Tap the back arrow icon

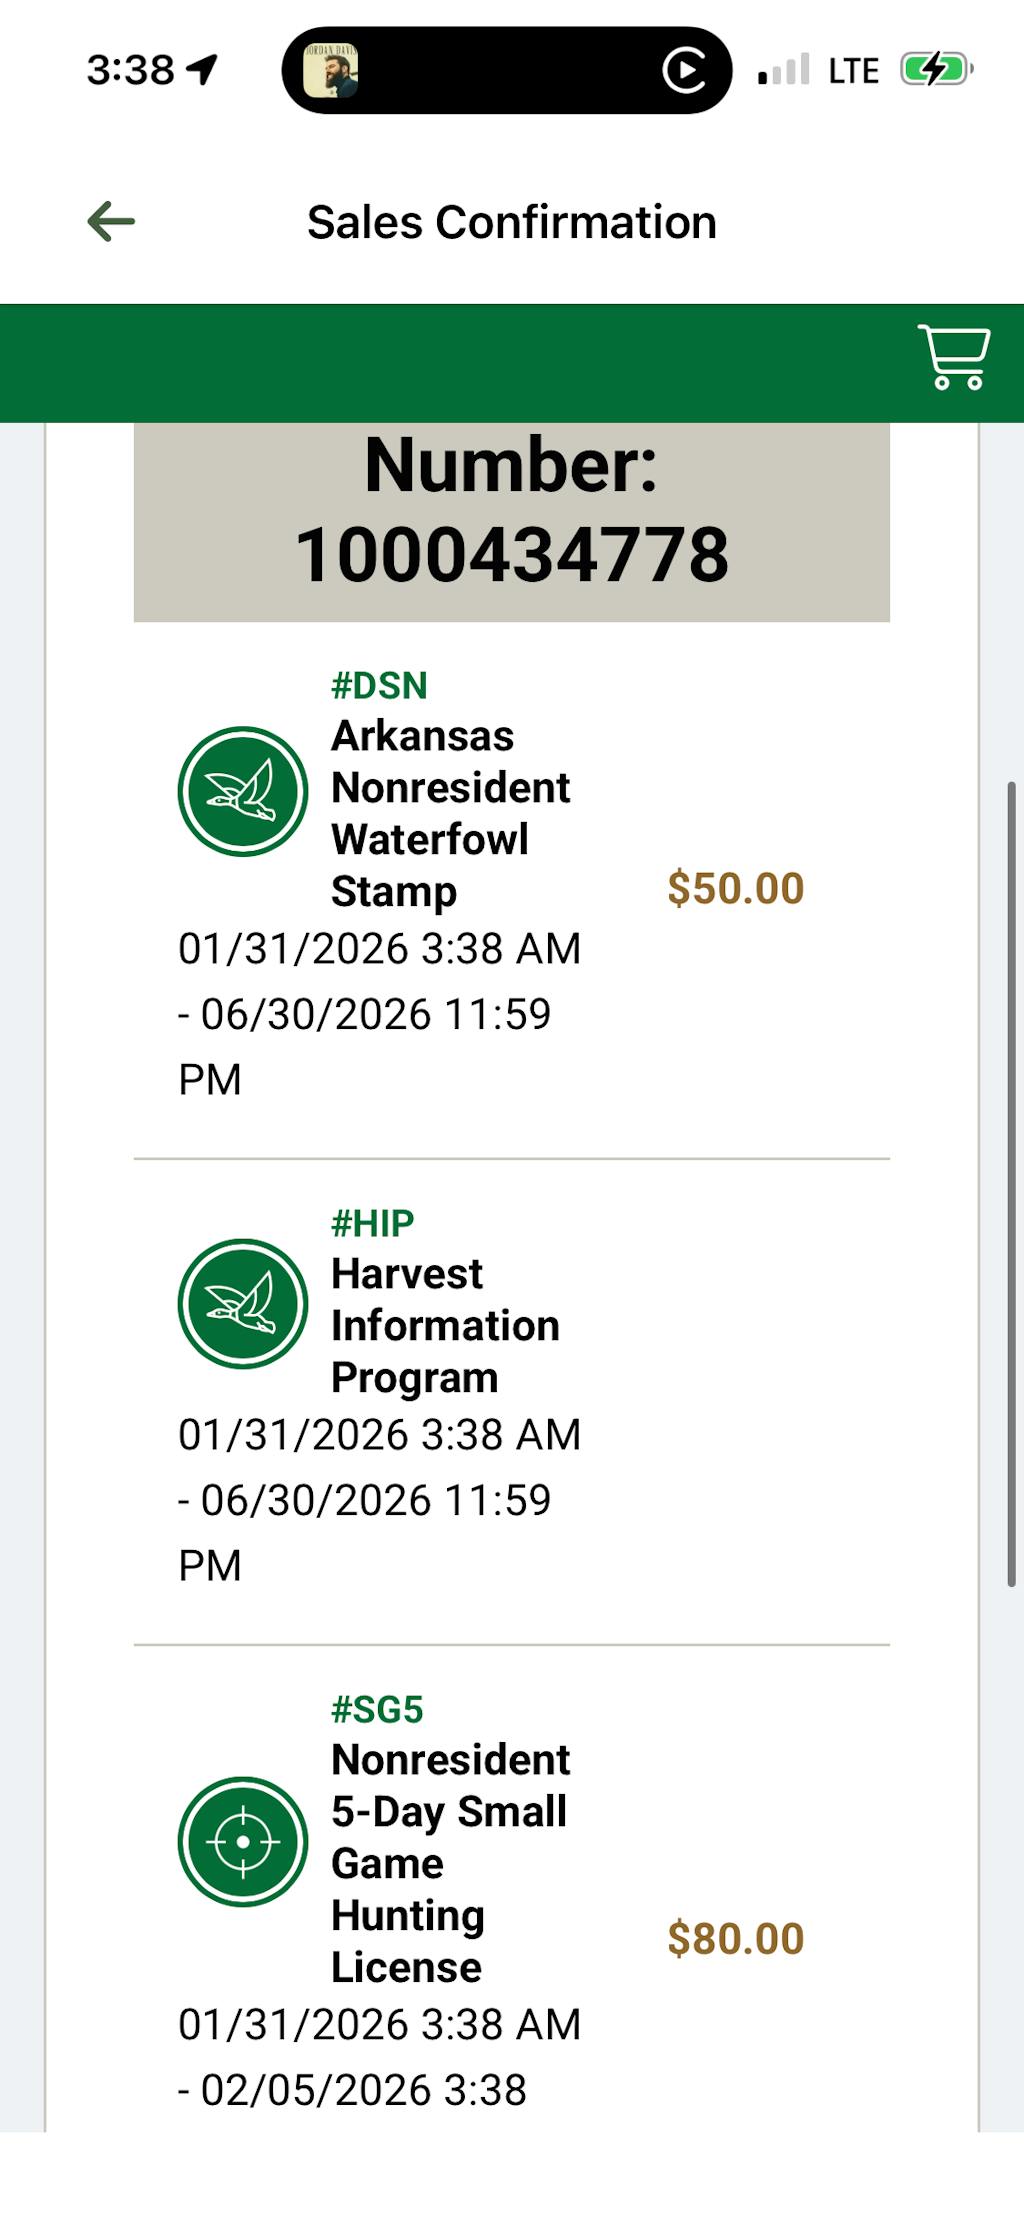(x=111, y=222)
